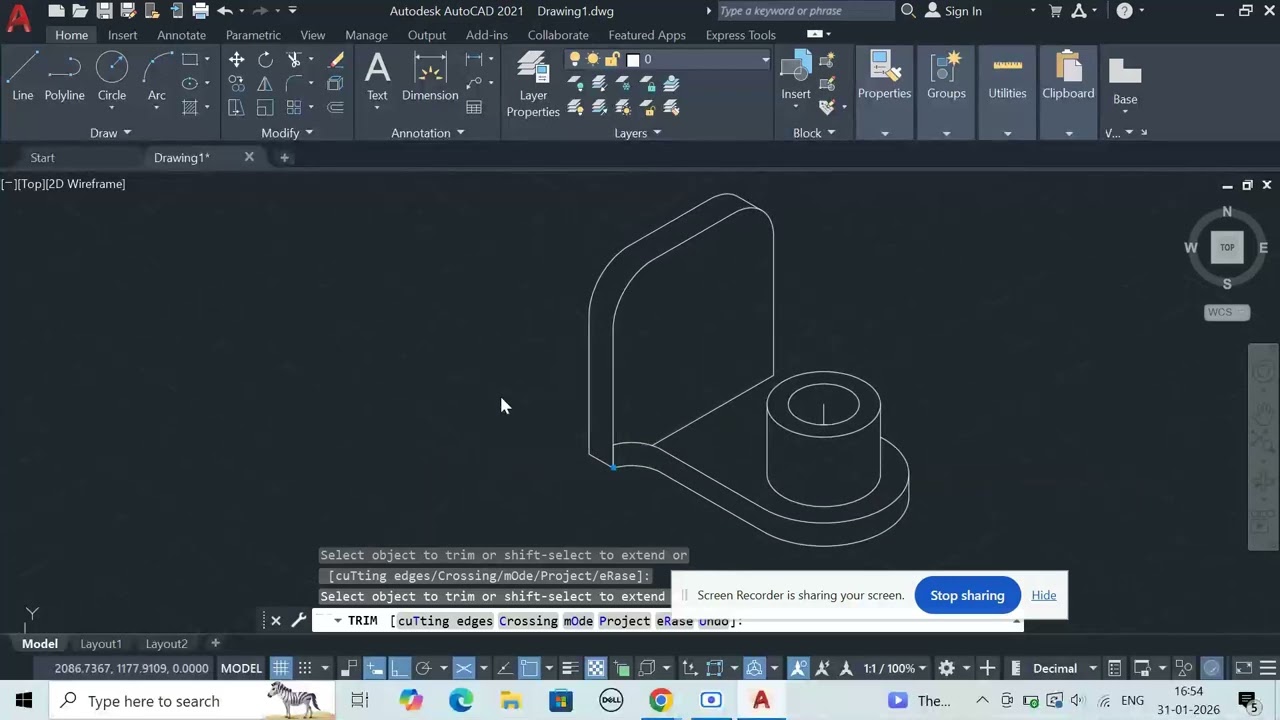Toggle transparency display in status bar

tap(595, 668)
